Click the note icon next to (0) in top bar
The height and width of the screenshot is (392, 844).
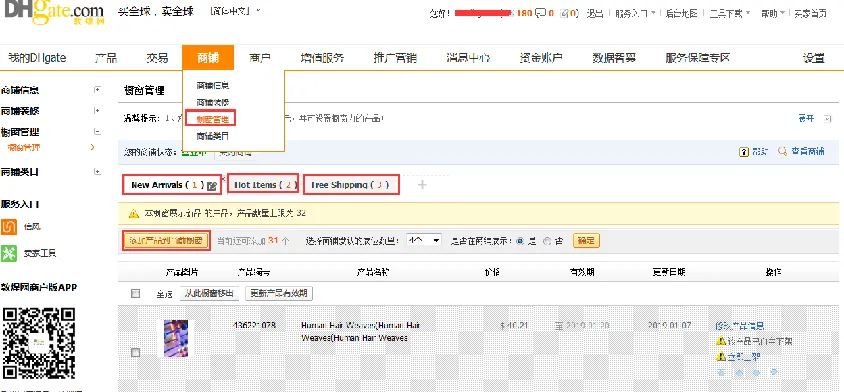click(564, 13)
